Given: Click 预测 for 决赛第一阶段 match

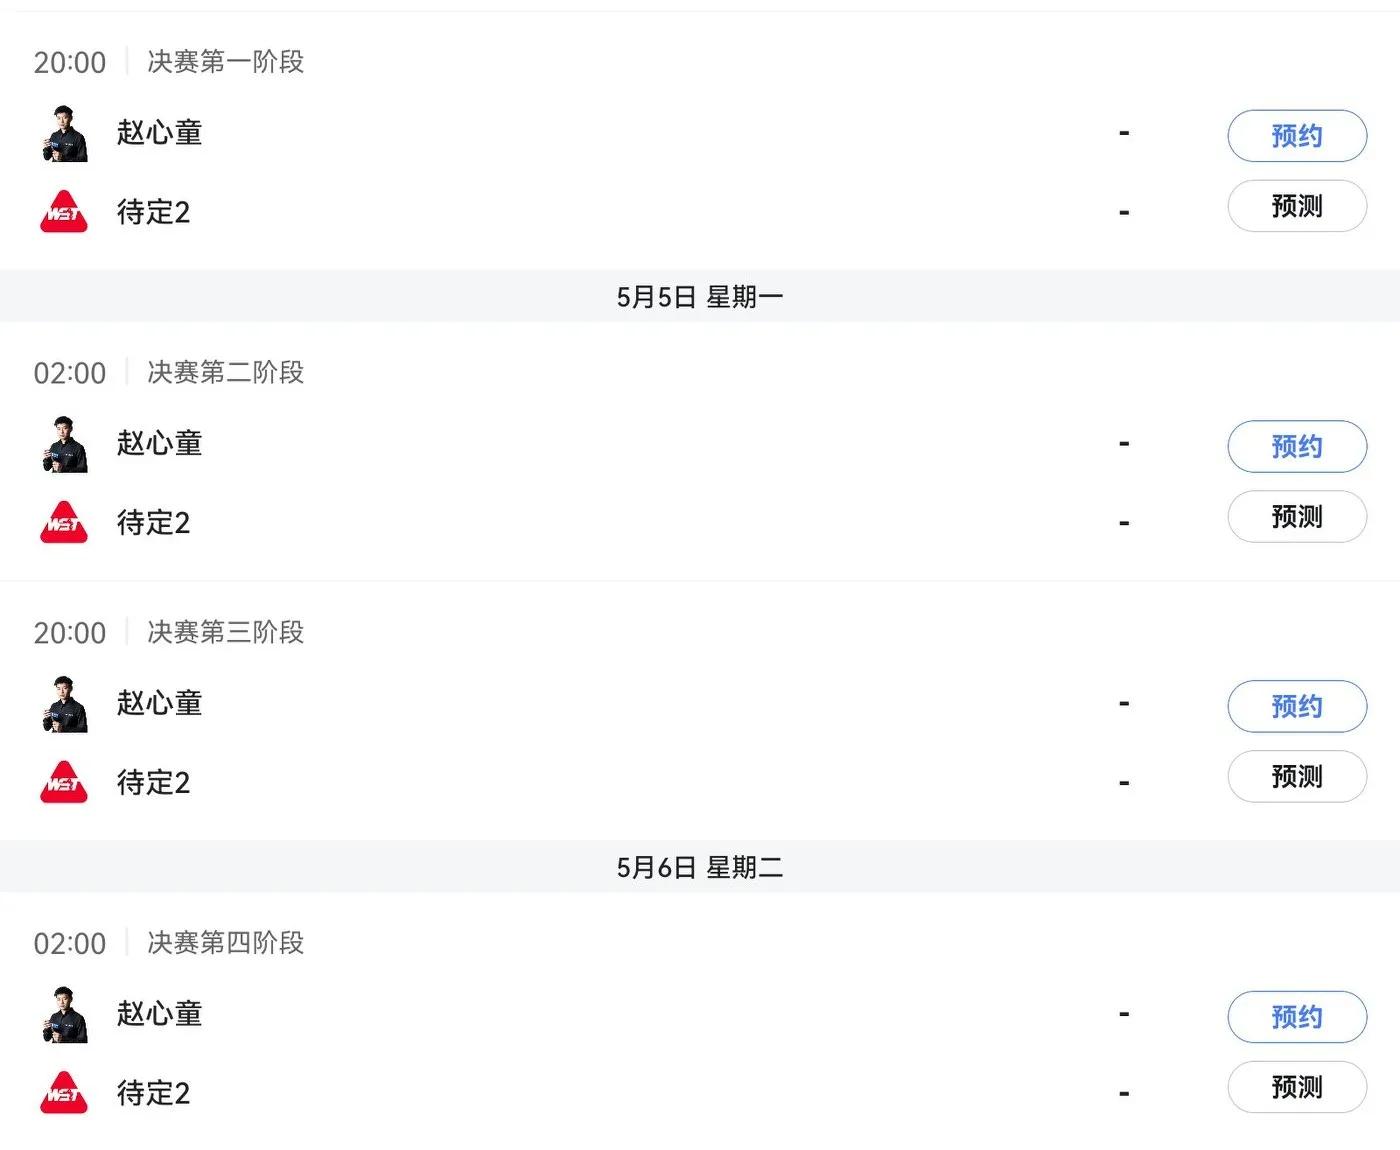Looking at the screenshot, I should (x=1297, y=206).
